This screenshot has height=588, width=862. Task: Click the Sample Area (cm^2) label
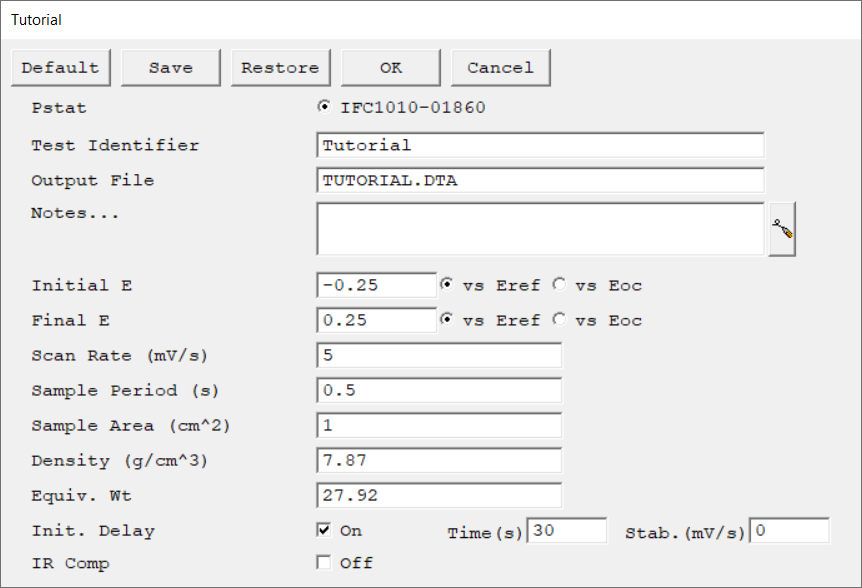coord(131,426)
